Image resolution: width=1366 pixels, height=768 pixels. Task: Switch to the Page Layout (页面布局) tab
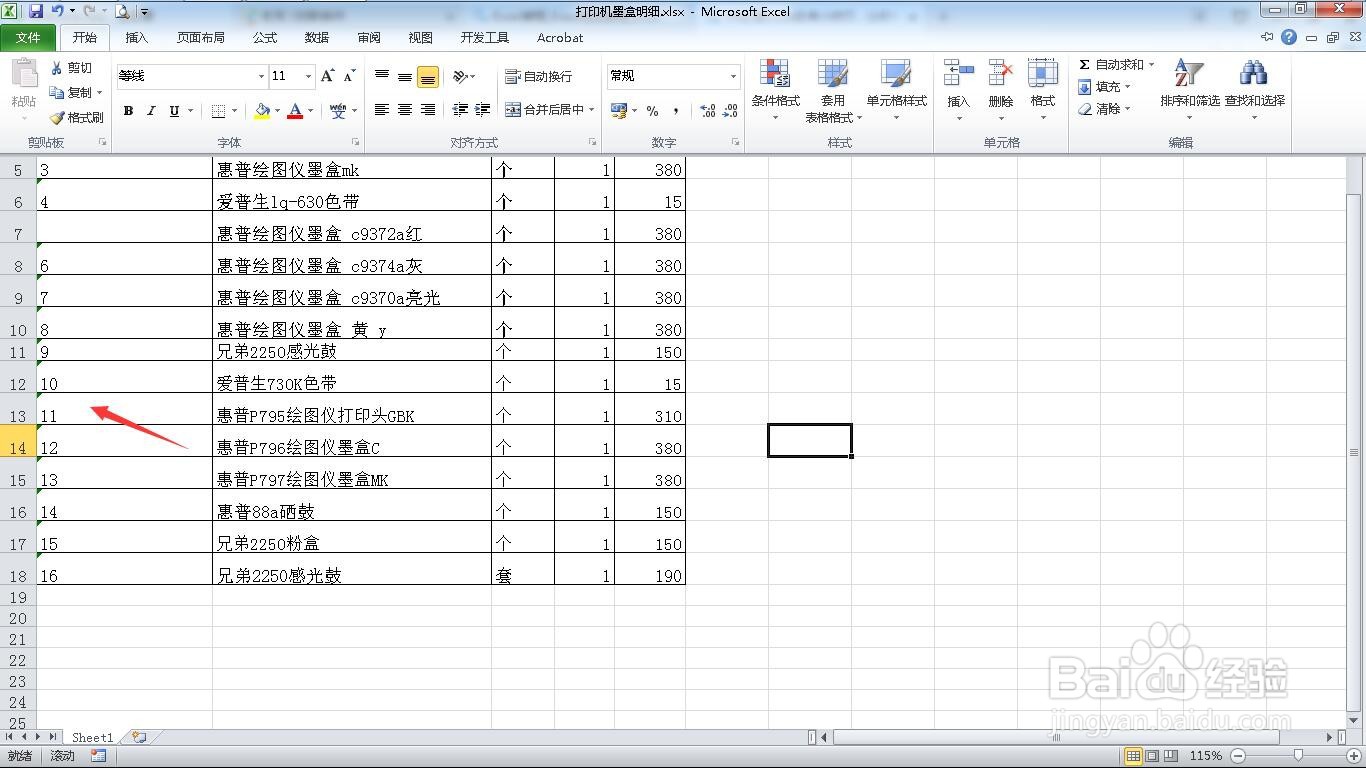coord(201,38)
